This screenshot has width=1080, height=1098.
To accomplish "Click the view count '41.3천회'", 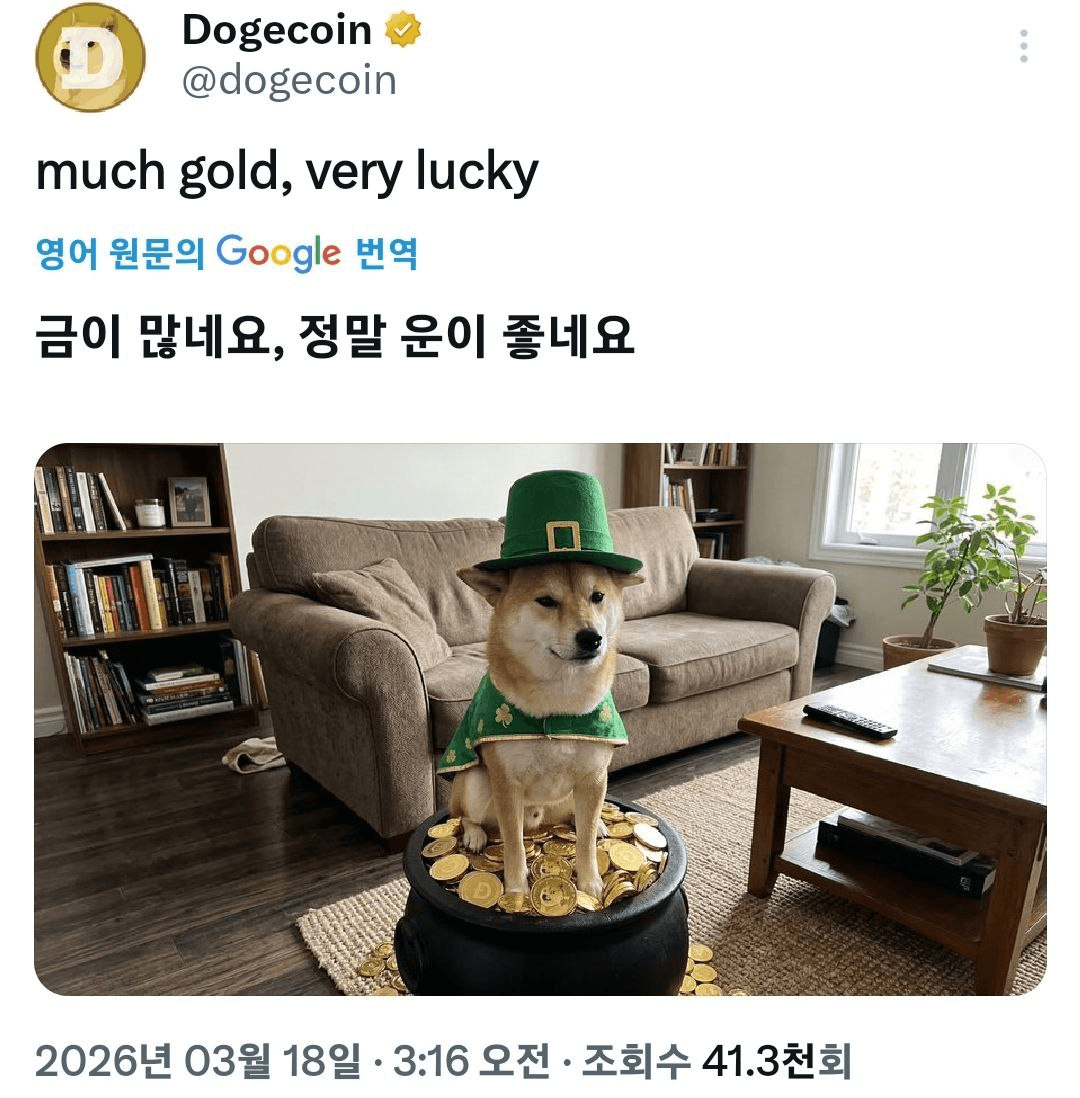I will click(x=777, y=1060).
